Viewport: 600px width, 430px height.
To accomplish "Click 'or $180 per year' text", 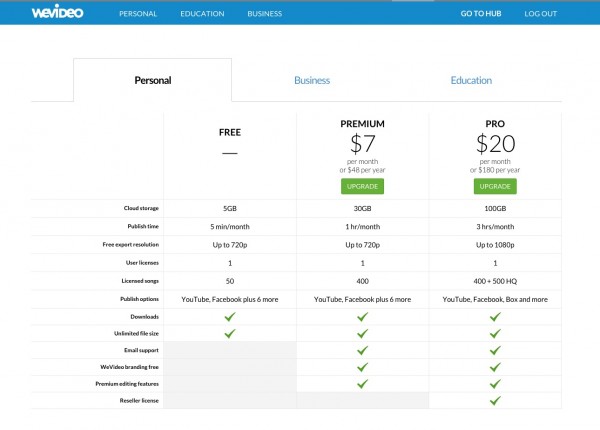I will pos(495,170).
